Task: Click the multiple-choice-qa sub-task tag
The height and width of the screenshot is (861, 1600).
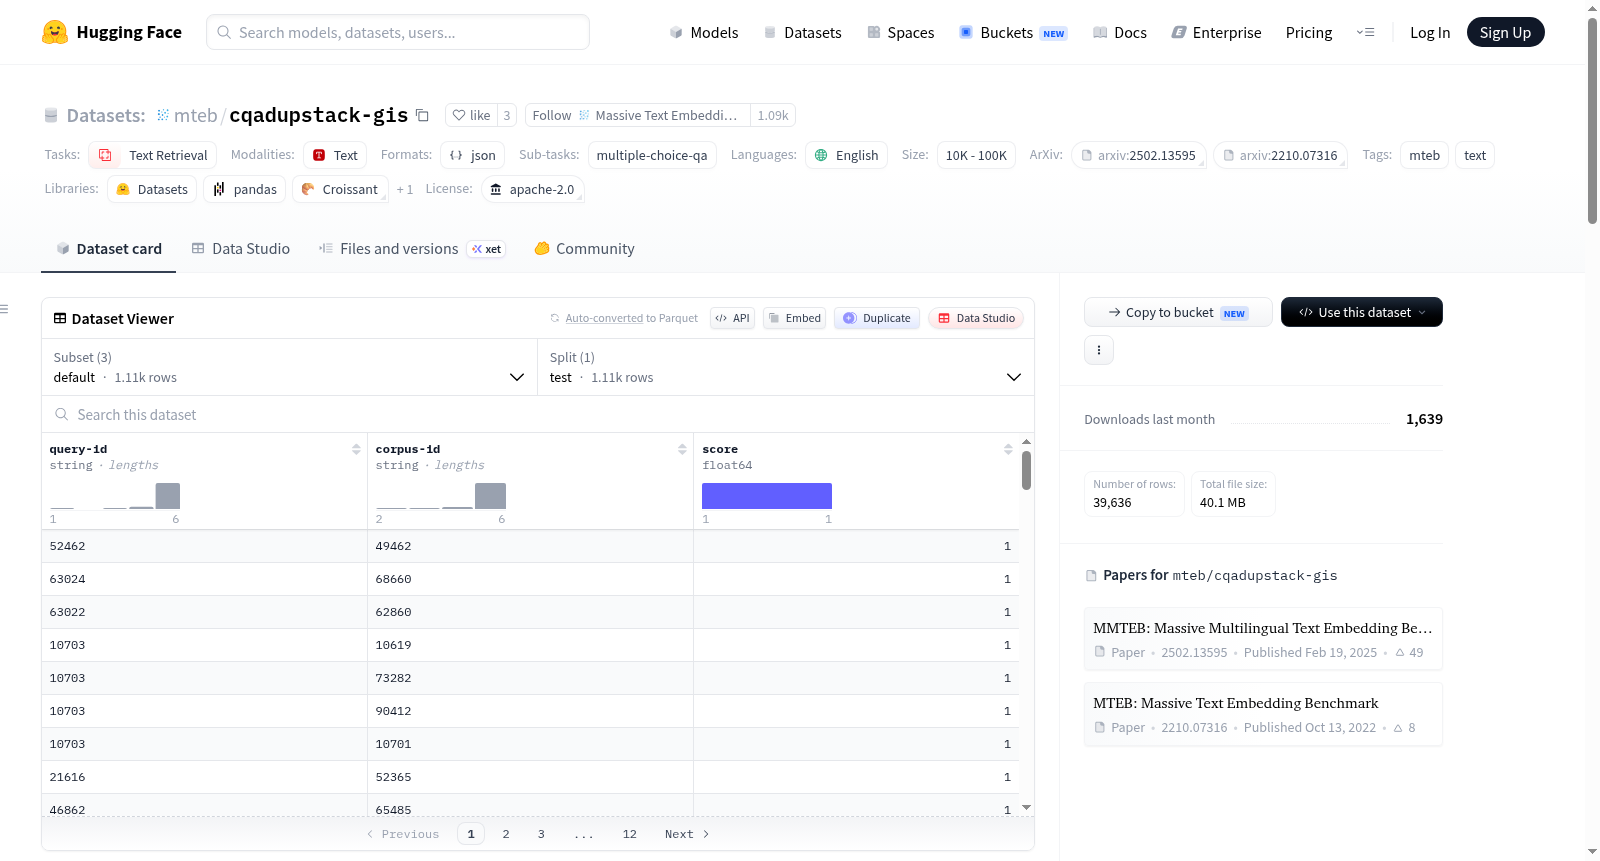Action: [x=652, y=155]
